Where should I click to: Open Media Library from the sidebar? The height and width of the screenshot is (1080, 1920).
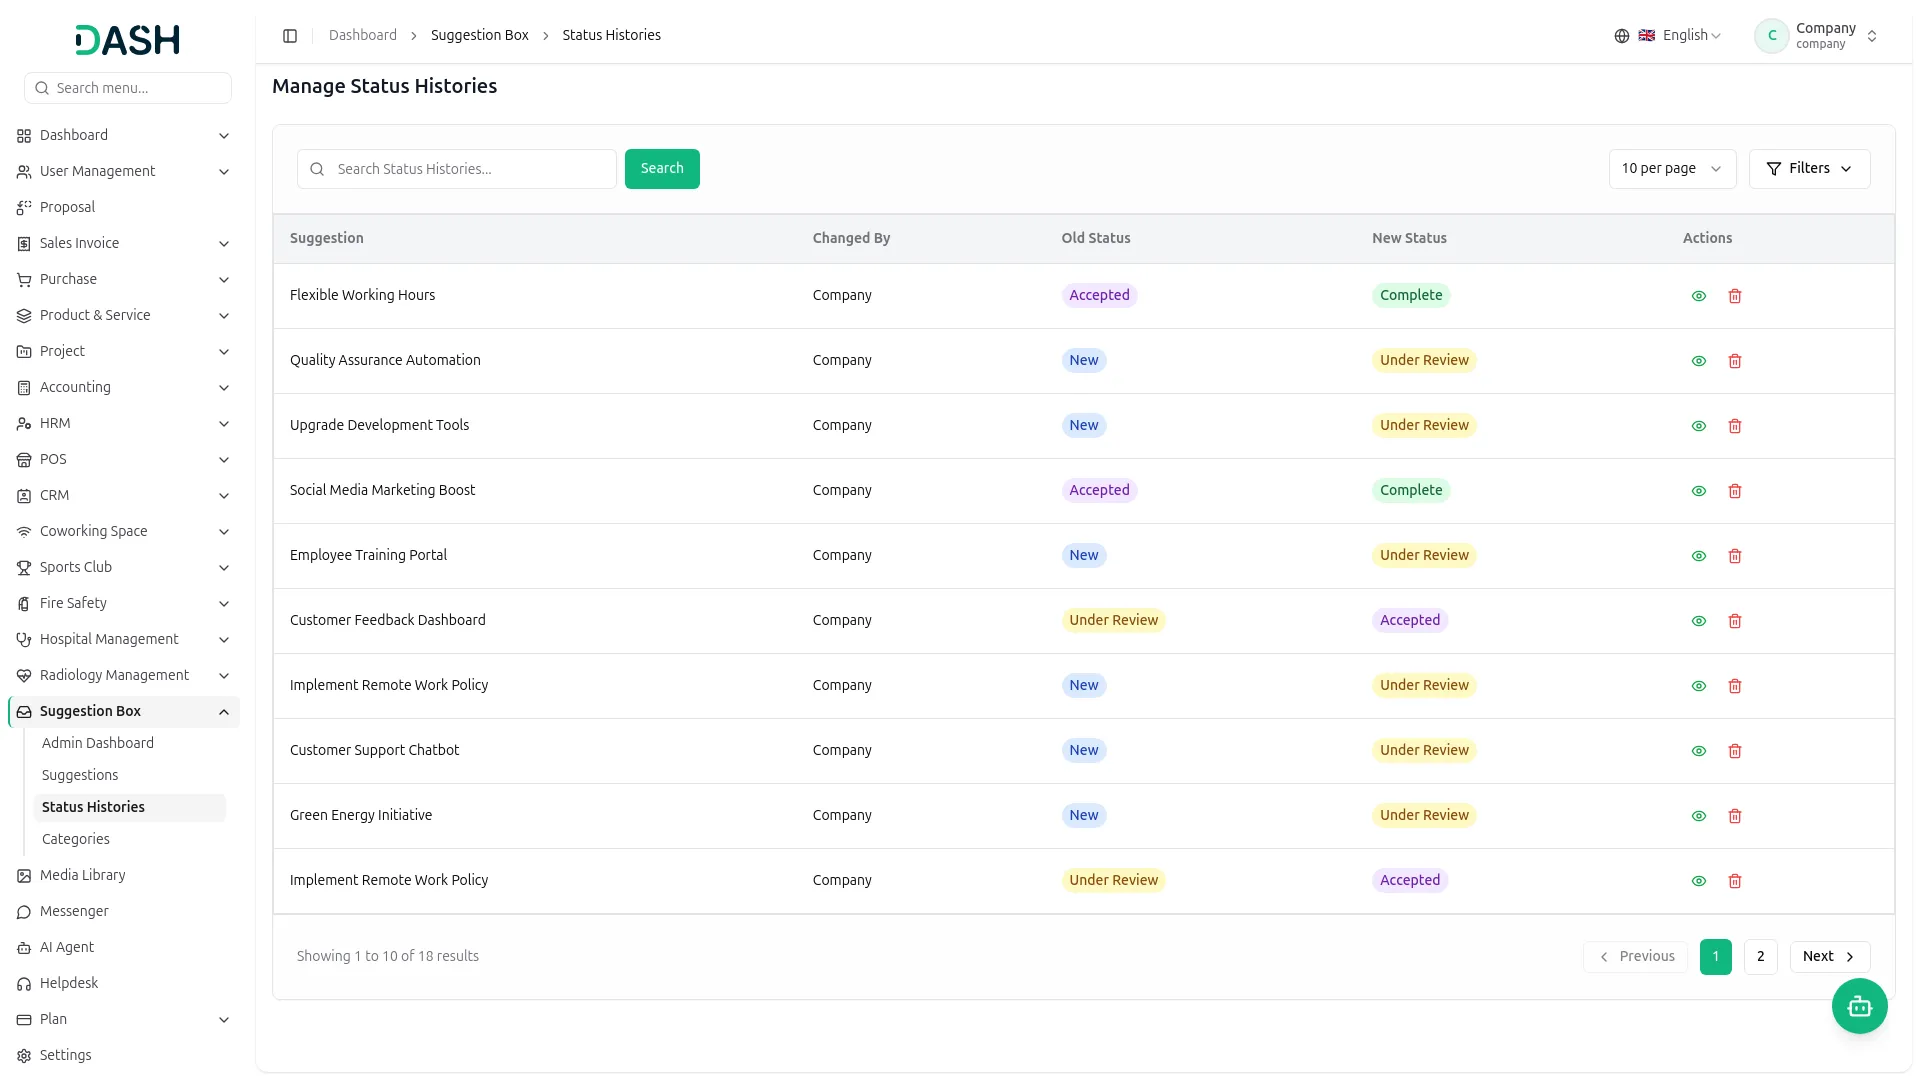83,875
